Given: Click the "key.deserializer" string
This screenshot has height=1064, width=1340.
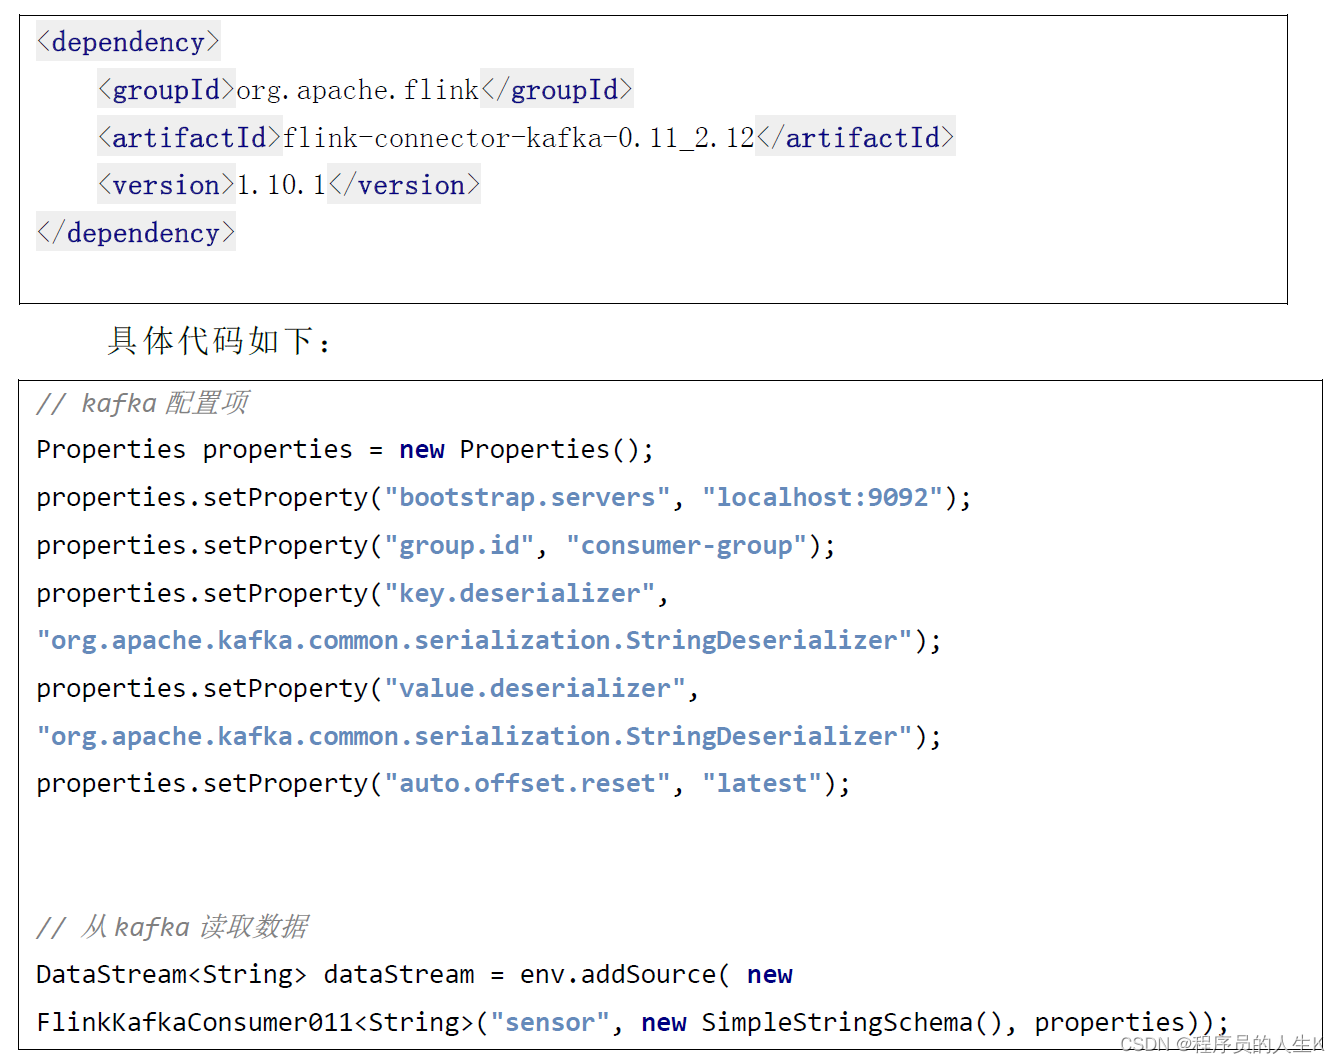Looking at the screenshot, I should [x=519, y=593].
